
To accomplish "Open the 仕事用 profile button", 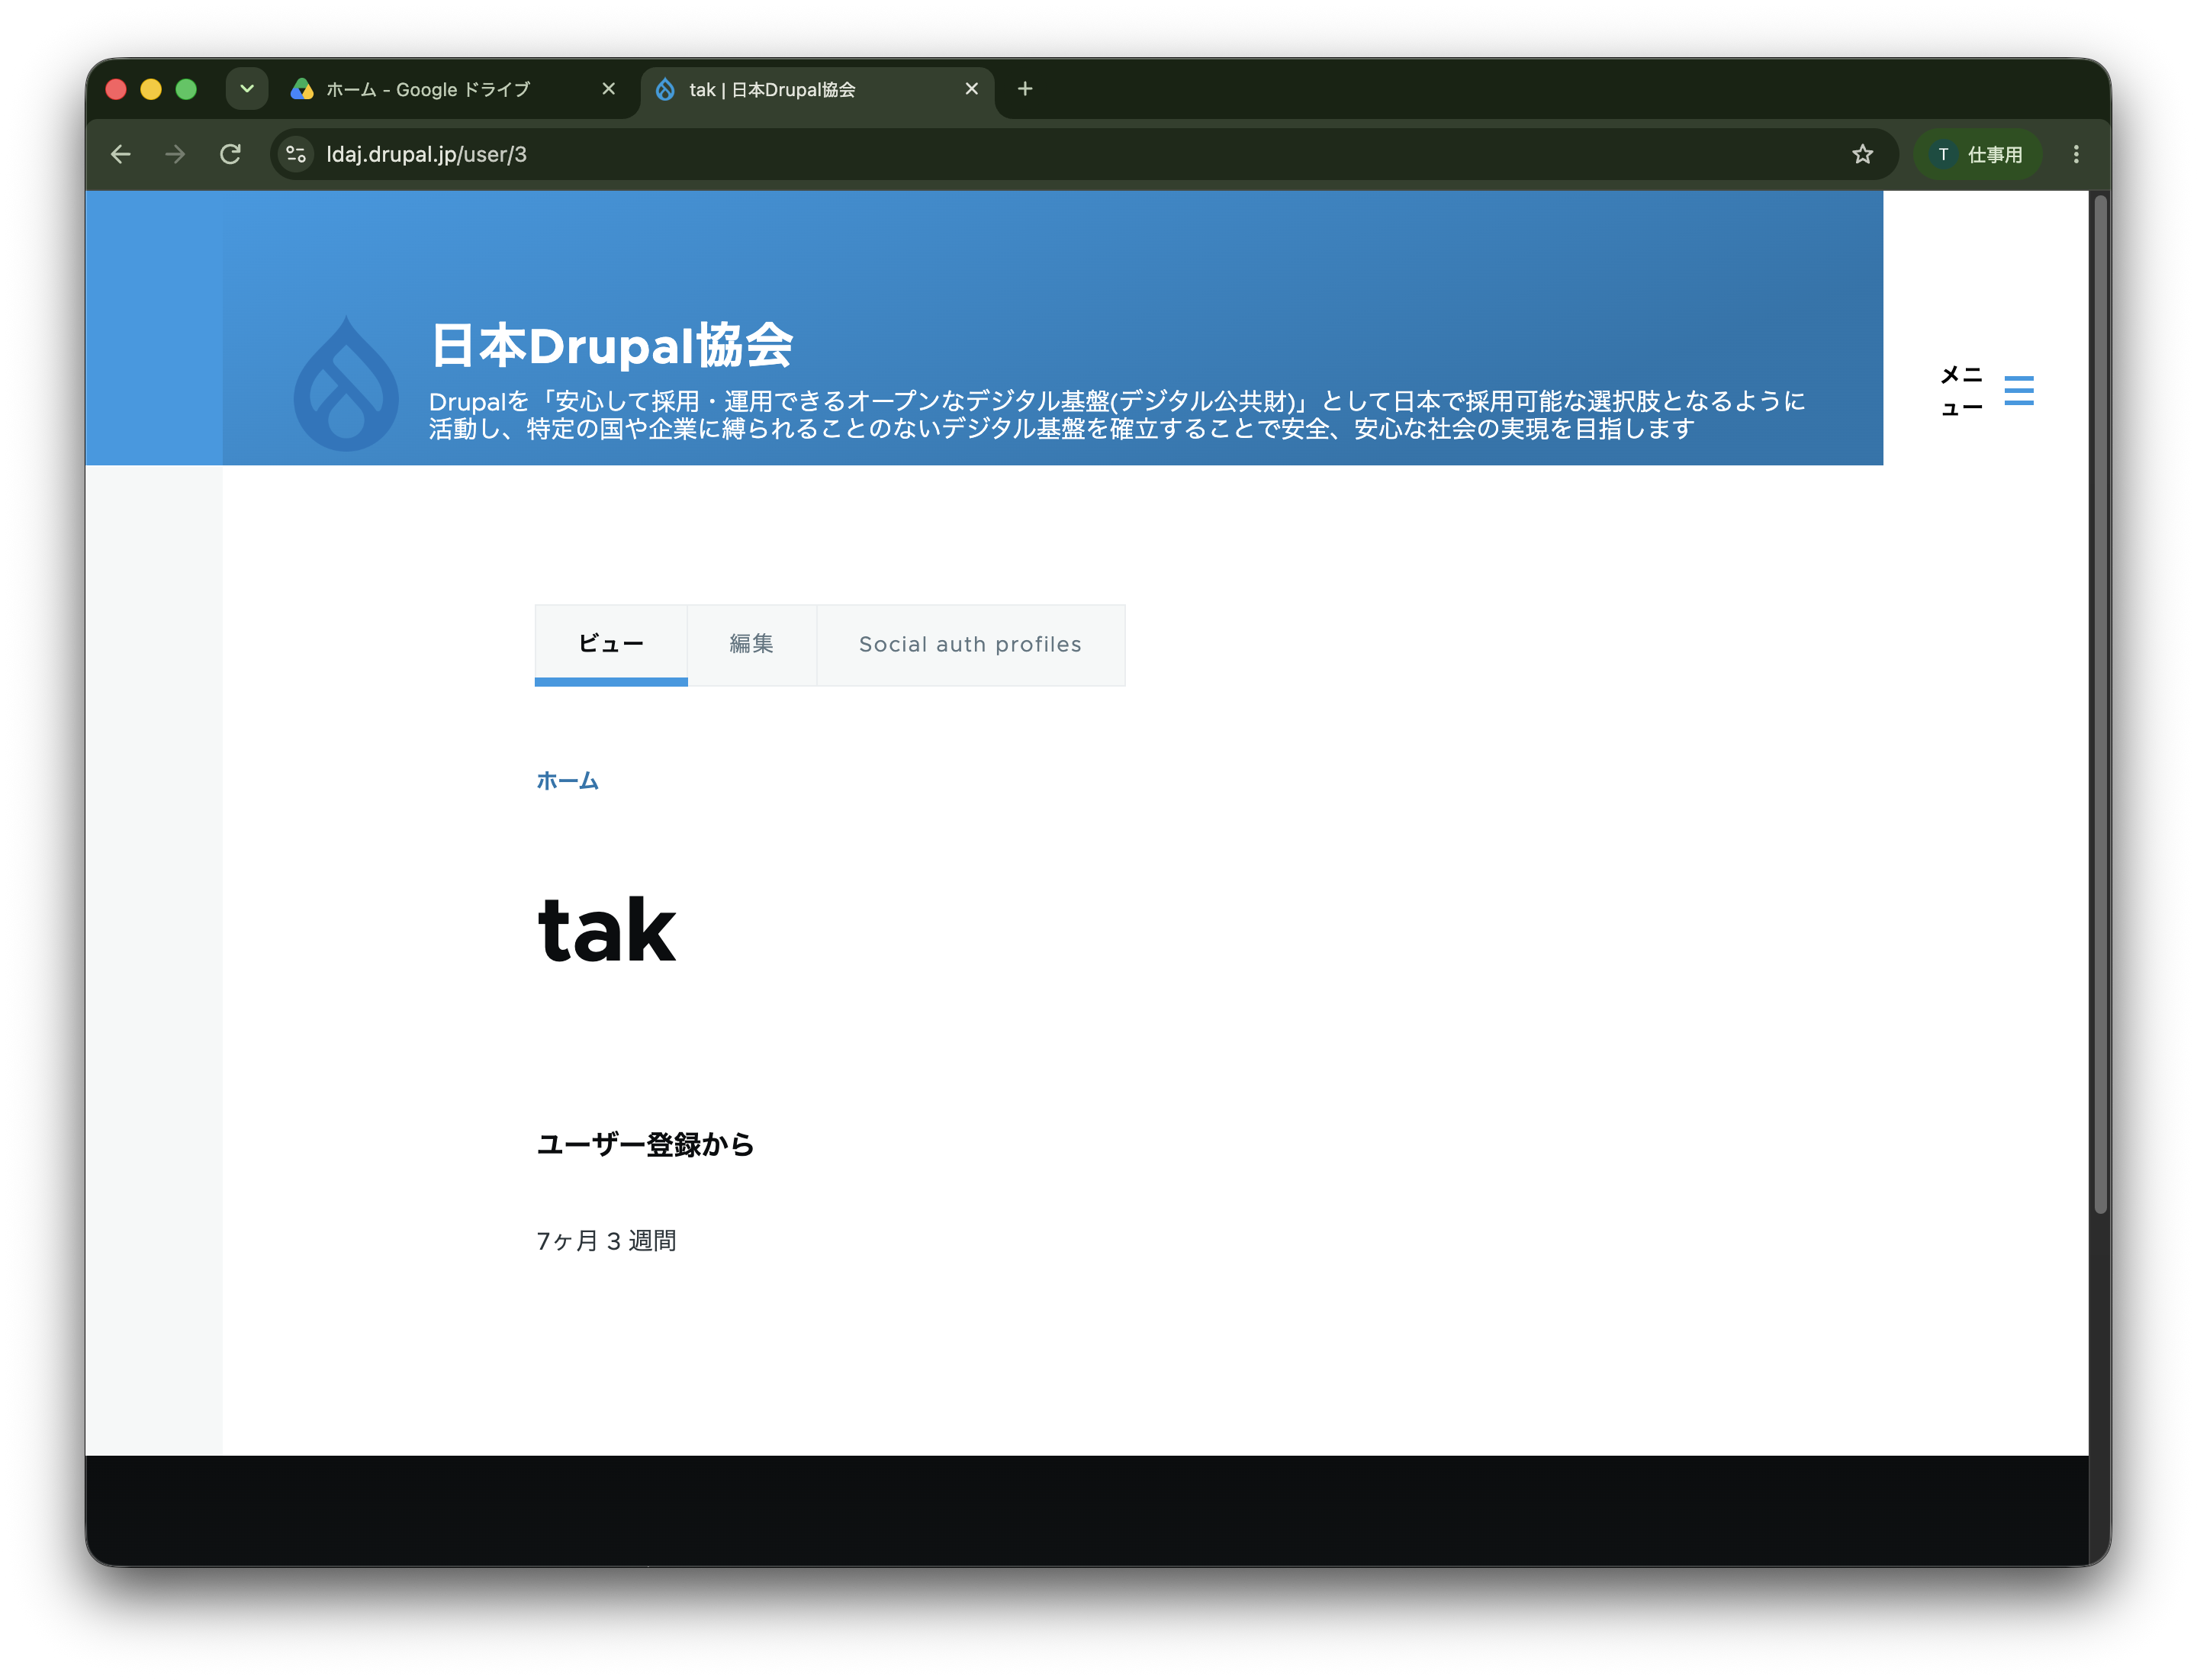I will [x=1977, y=154].
